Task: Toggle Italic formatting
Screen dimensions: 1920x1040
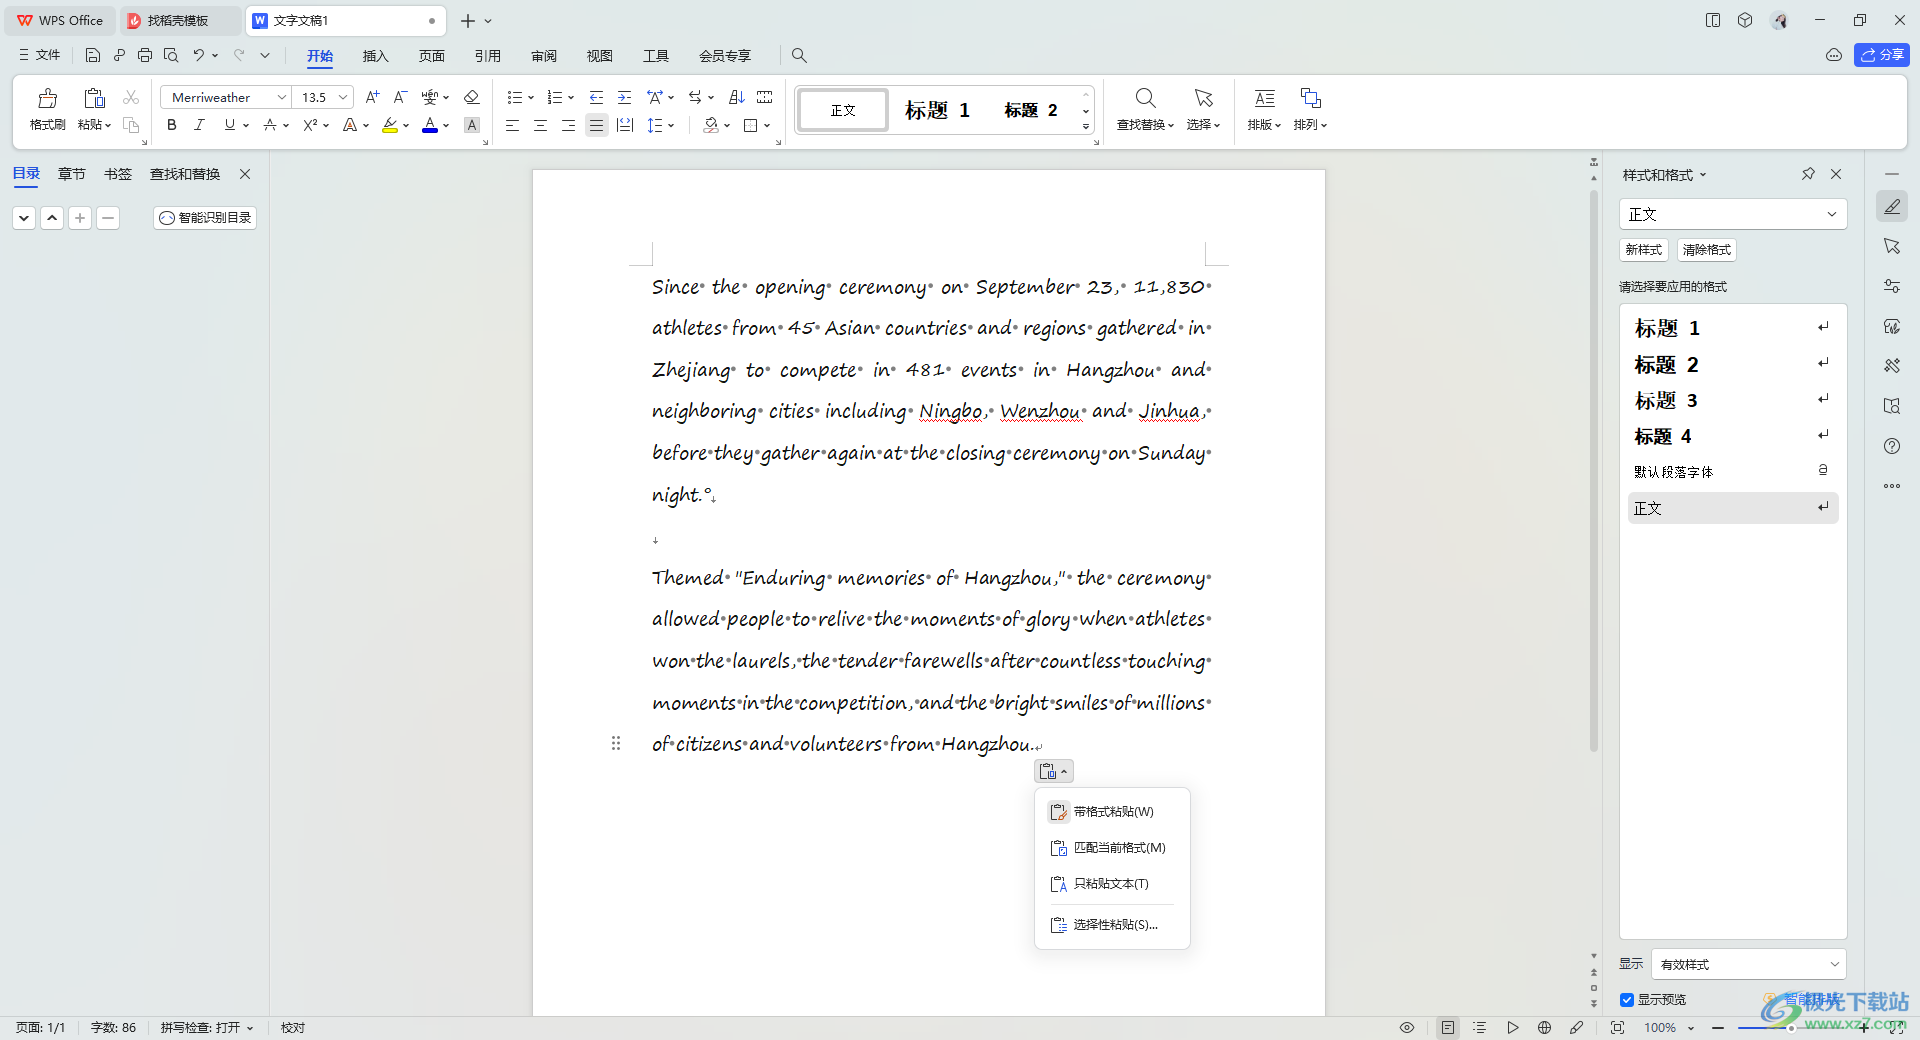Action: click(x=199, y=125)
